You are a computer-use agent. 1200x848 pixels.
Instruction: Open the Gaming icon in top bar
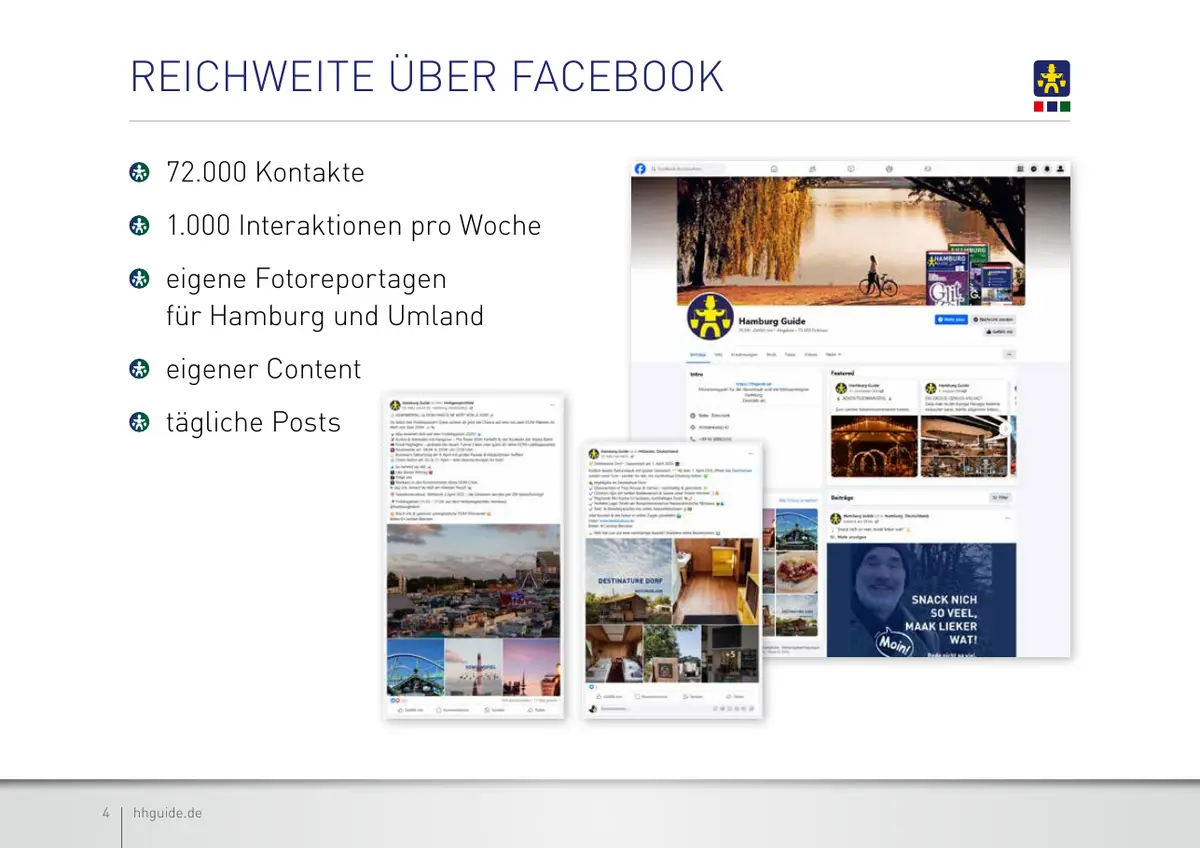928,169
